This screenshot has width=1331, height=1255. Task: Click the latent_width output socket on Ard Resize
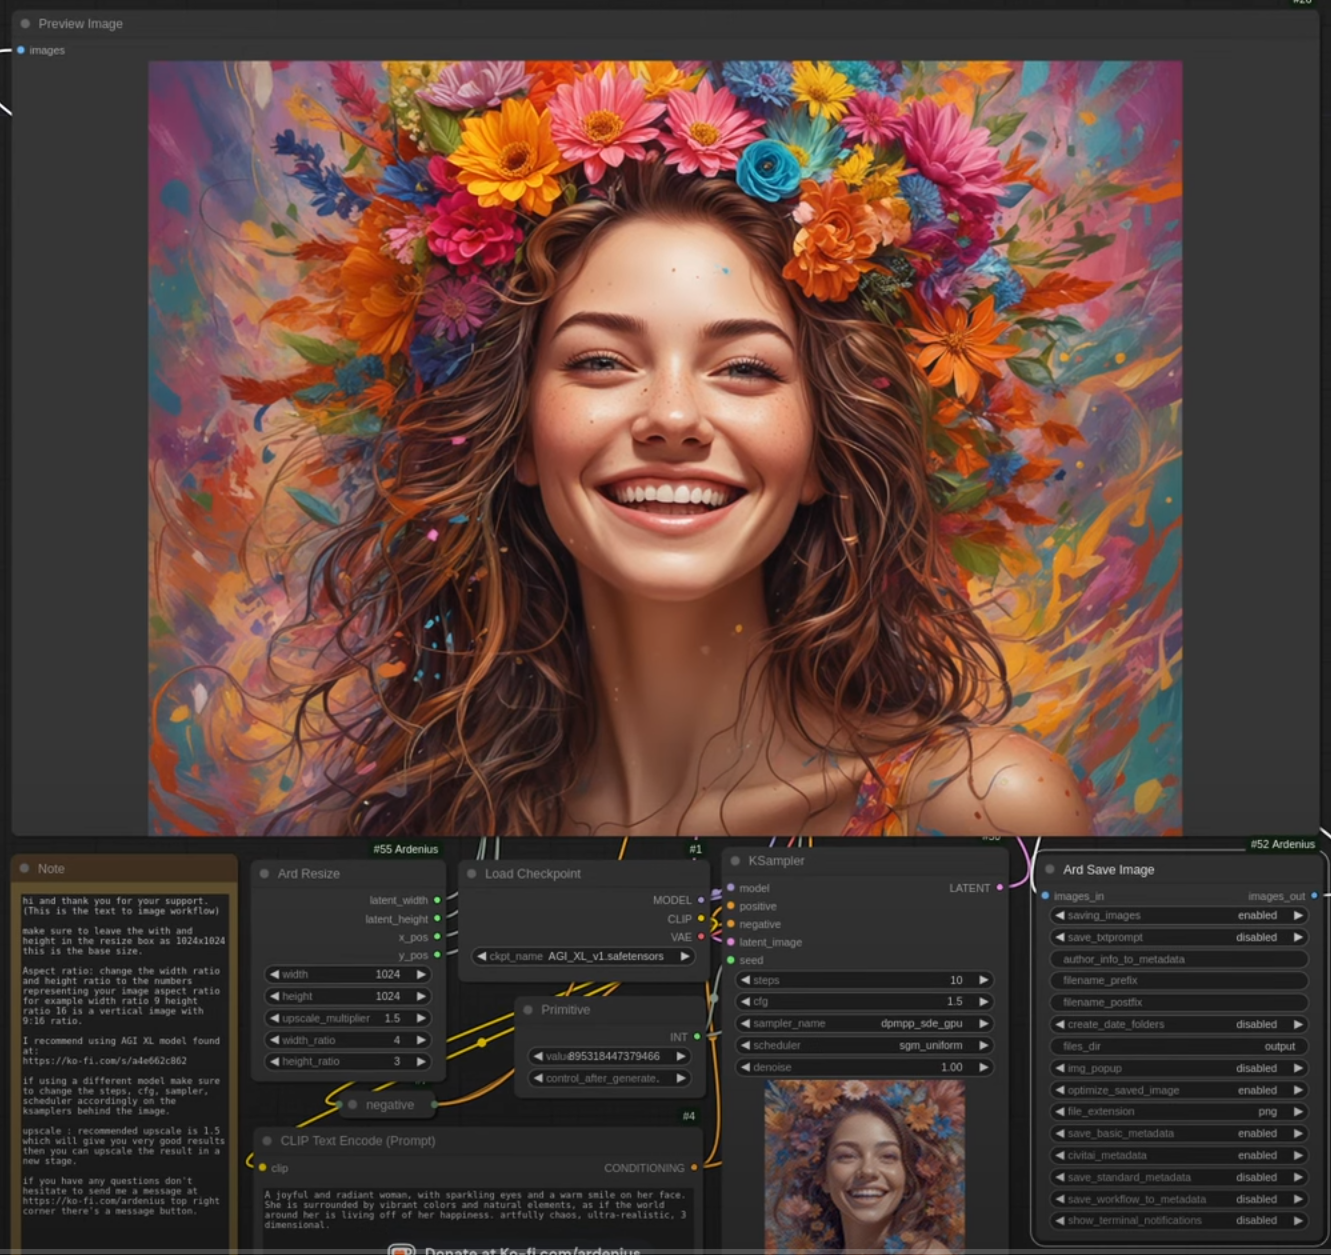coord(437,900)
